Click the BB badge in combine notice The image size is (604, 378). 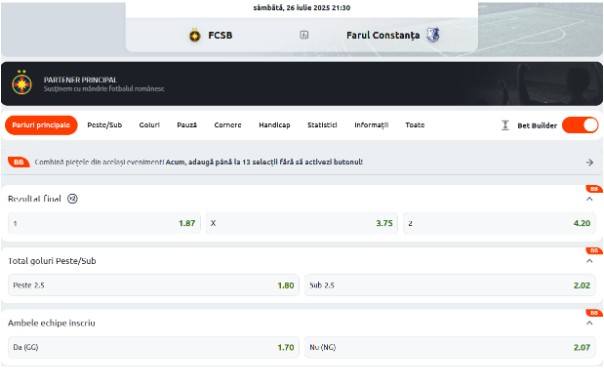tap(18, 162)
